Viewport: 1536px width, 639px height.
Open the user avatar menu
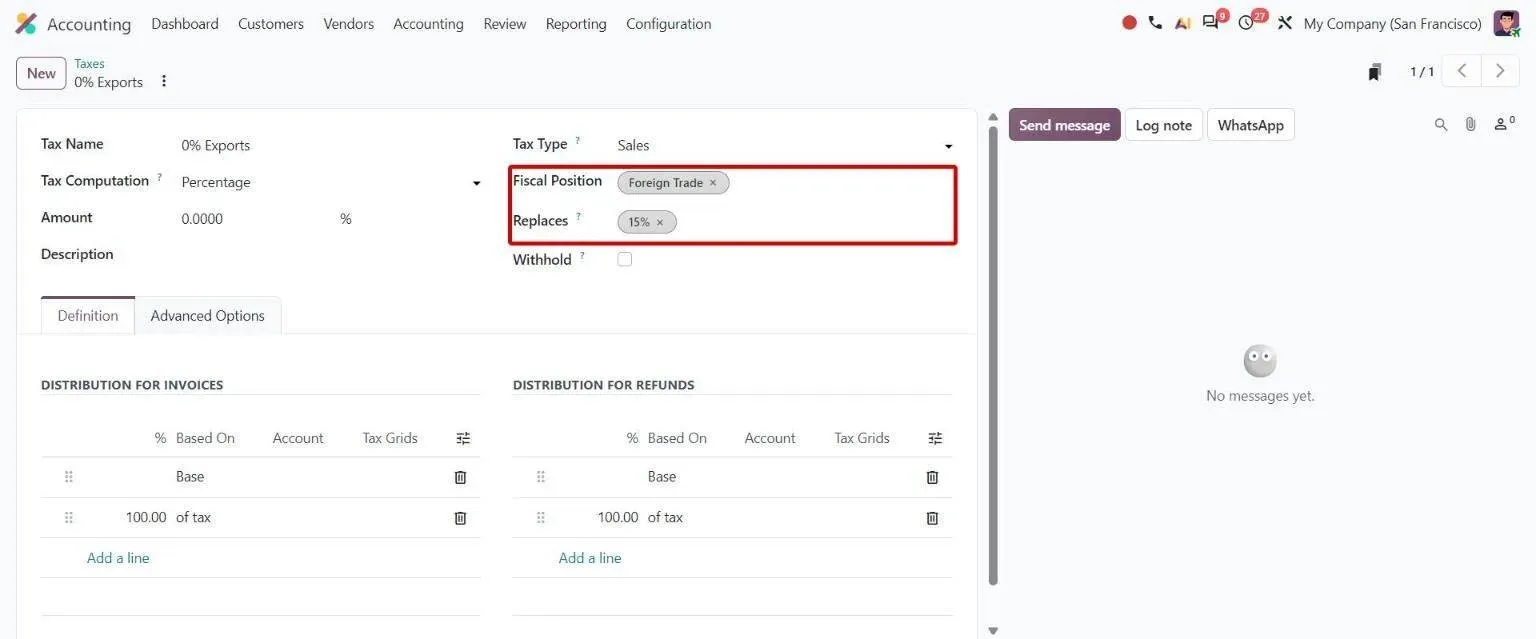coord(1506,23)
